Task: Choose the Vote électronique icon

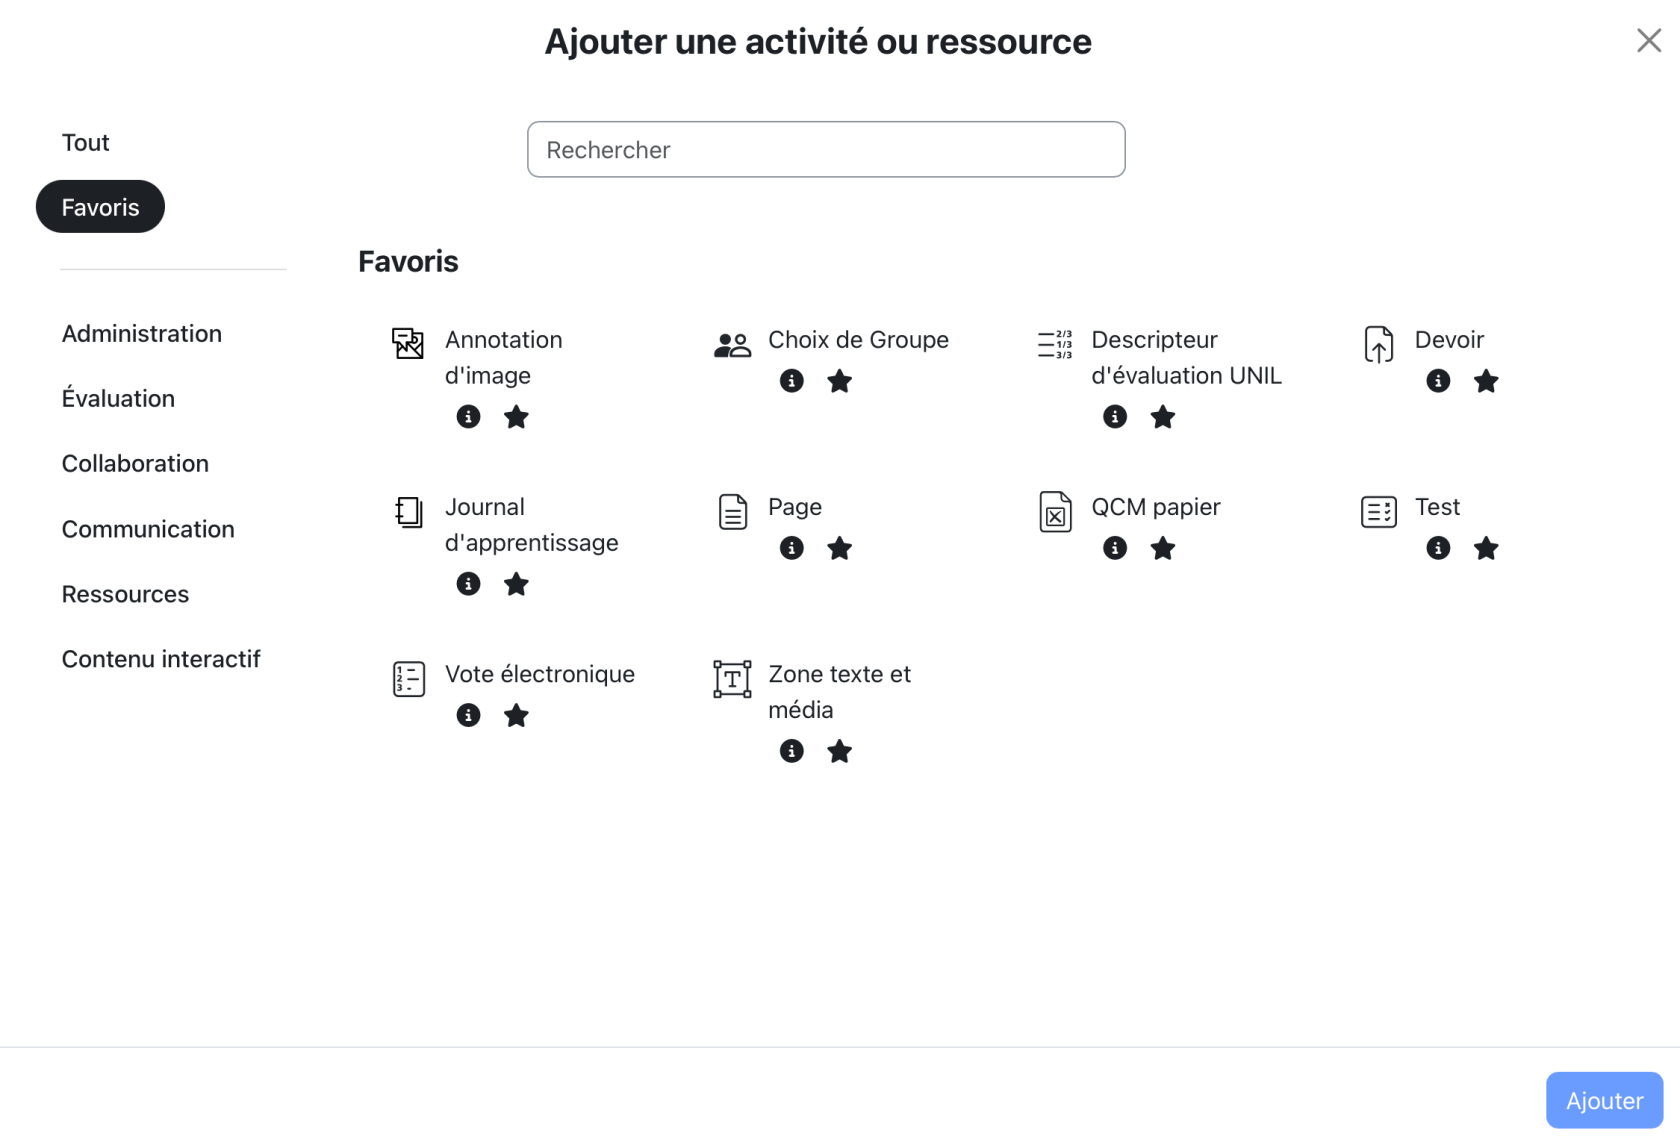Action: click(x=408, y=679)
